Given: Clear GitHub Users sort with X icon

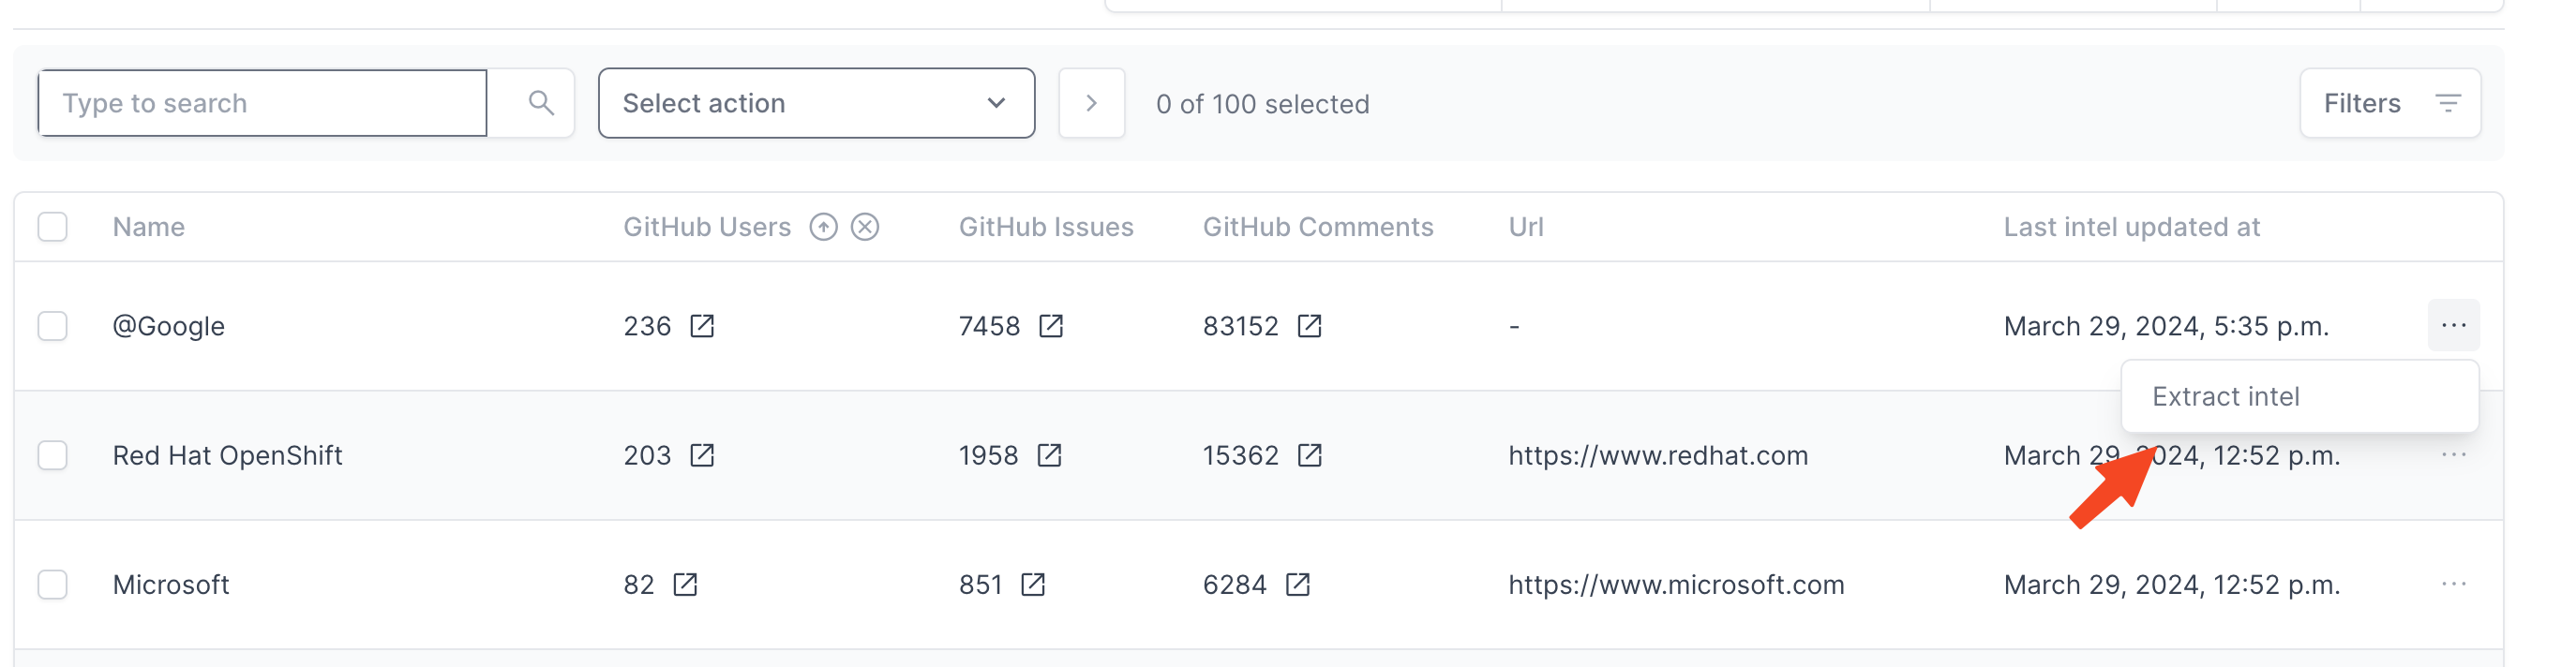Looking at the screenshot, I should click(x=865, y=227).
